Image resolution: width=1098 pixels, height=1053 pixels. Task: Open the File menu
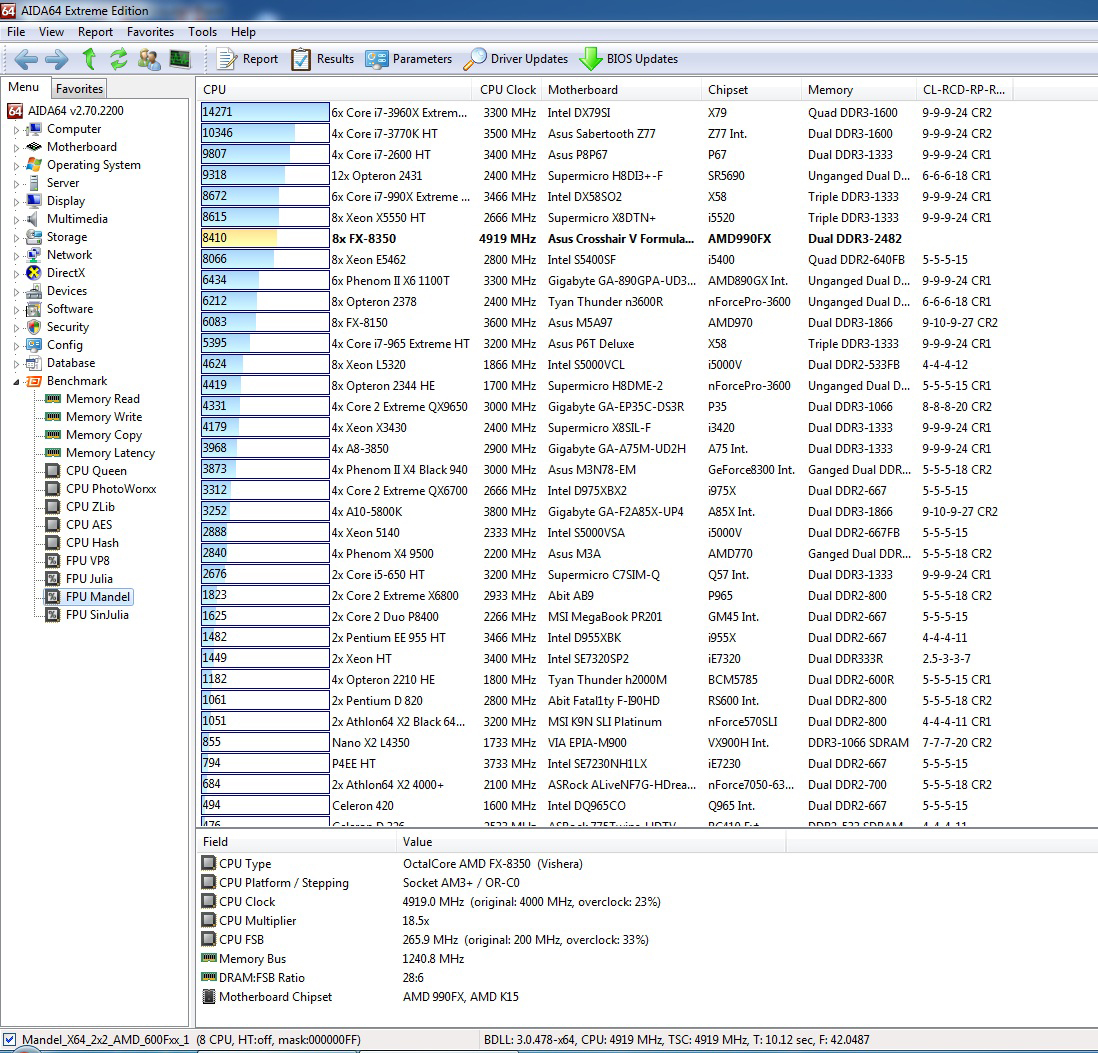16,32
